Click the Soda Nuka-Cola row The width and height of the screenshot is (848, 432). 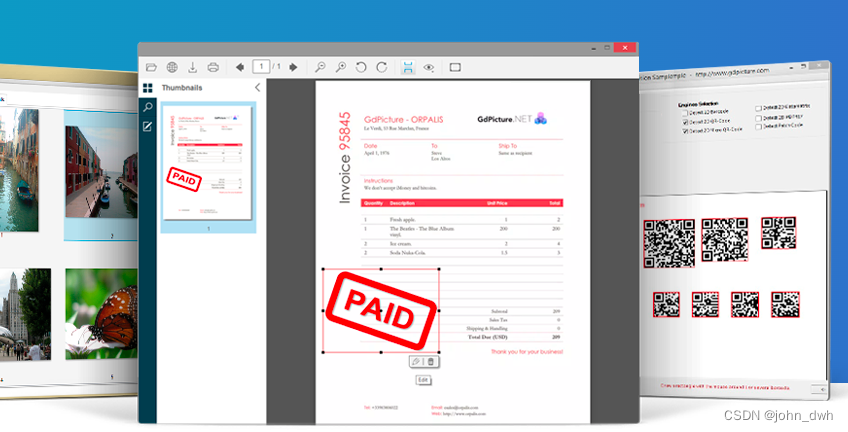tap(462, 252)
